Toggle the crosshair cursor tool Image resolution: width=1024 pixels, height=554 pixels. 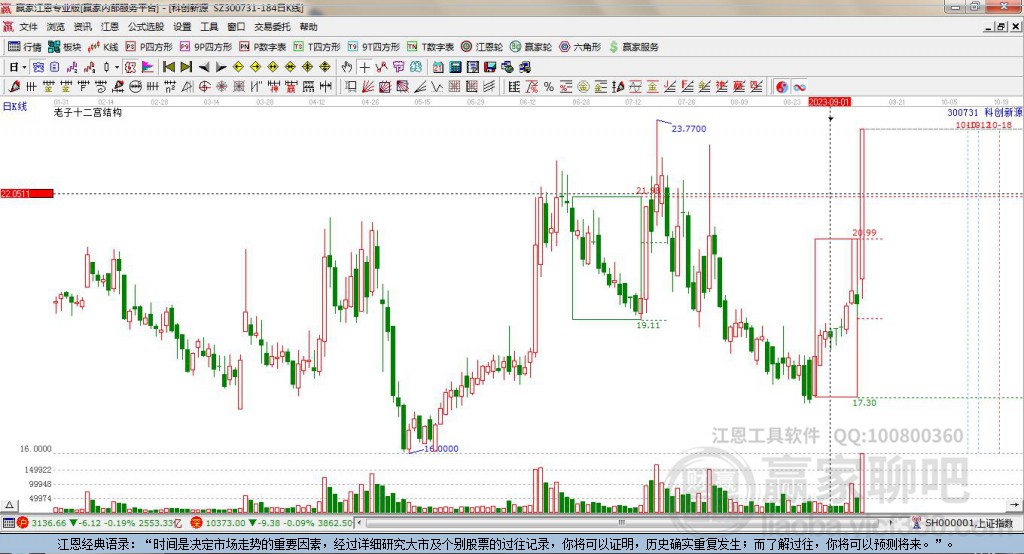[365, 67]
